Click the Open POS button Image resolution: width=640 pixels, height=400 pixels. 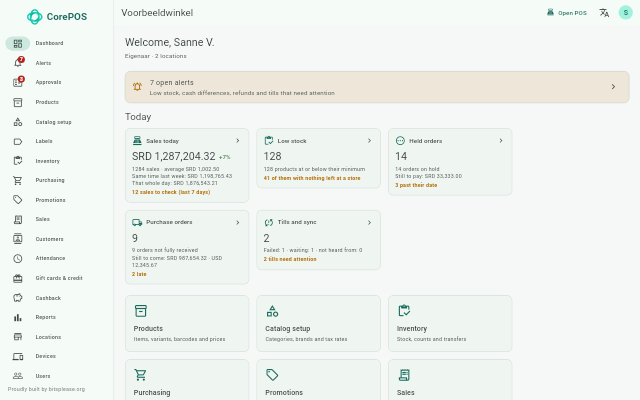[x=567, y=13]
